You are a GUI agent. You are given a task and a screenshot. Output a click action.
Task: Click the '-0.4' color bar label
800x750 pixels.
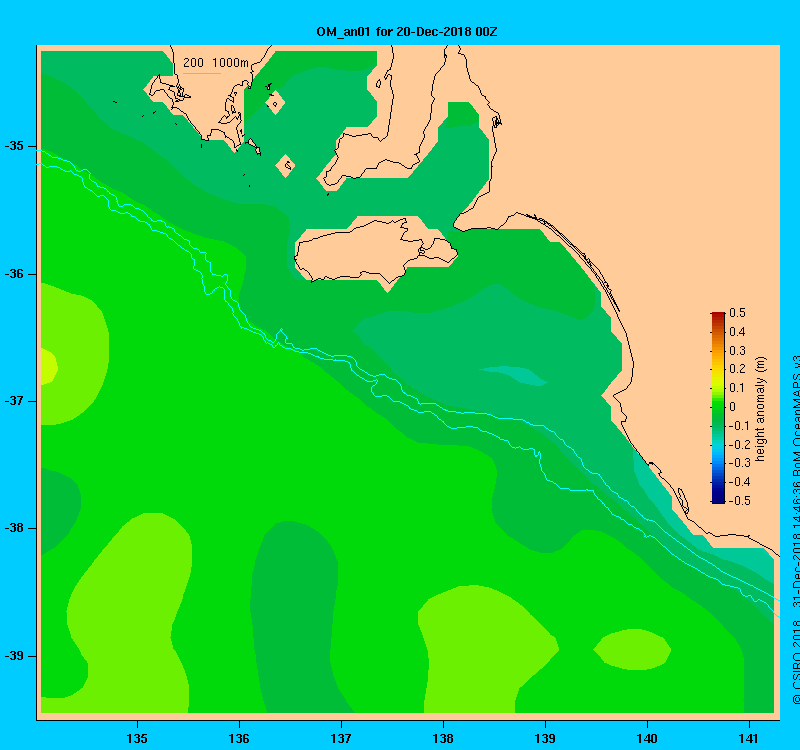(739, 482)
